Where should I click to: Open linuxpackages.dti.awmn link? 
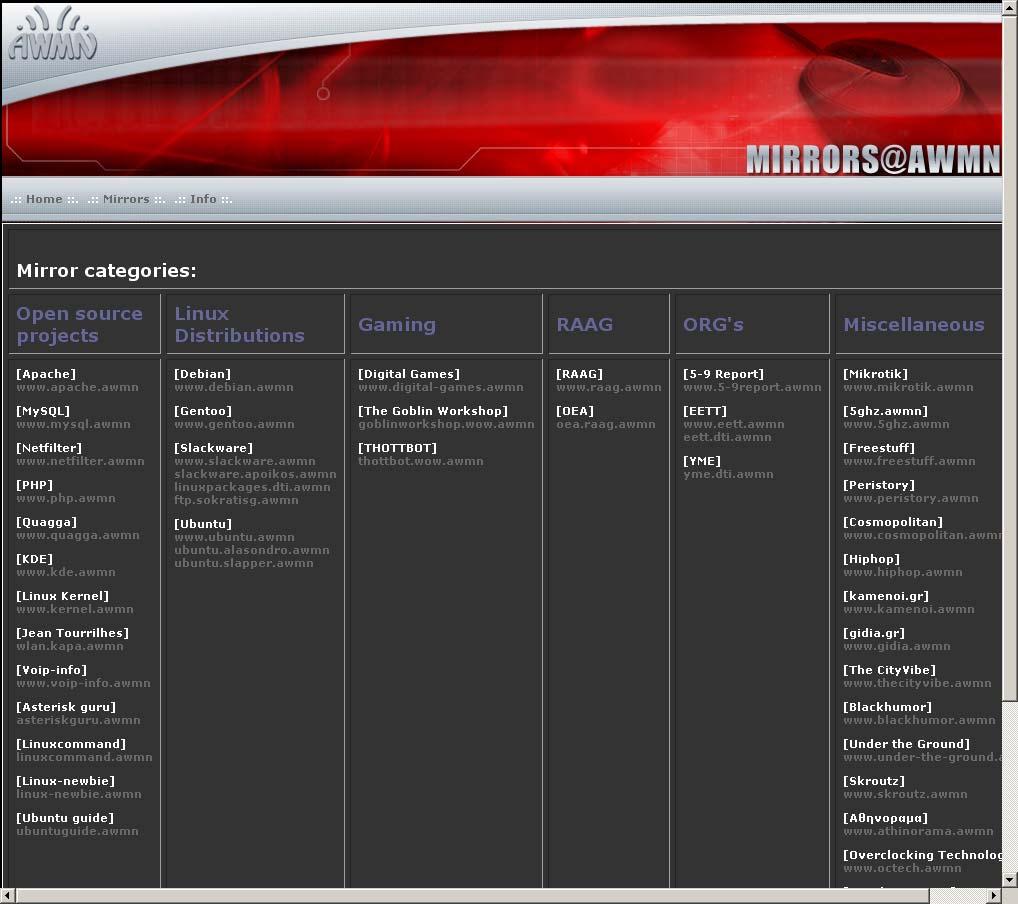click(252, 487)
